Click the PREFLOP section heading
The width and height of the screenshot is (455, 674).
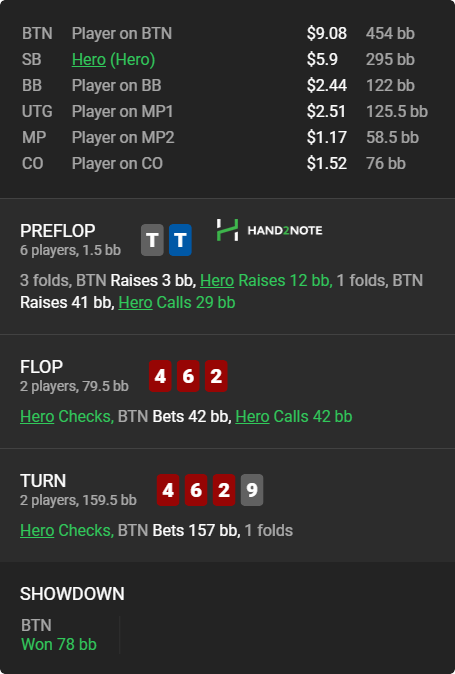tap(58, 231)
